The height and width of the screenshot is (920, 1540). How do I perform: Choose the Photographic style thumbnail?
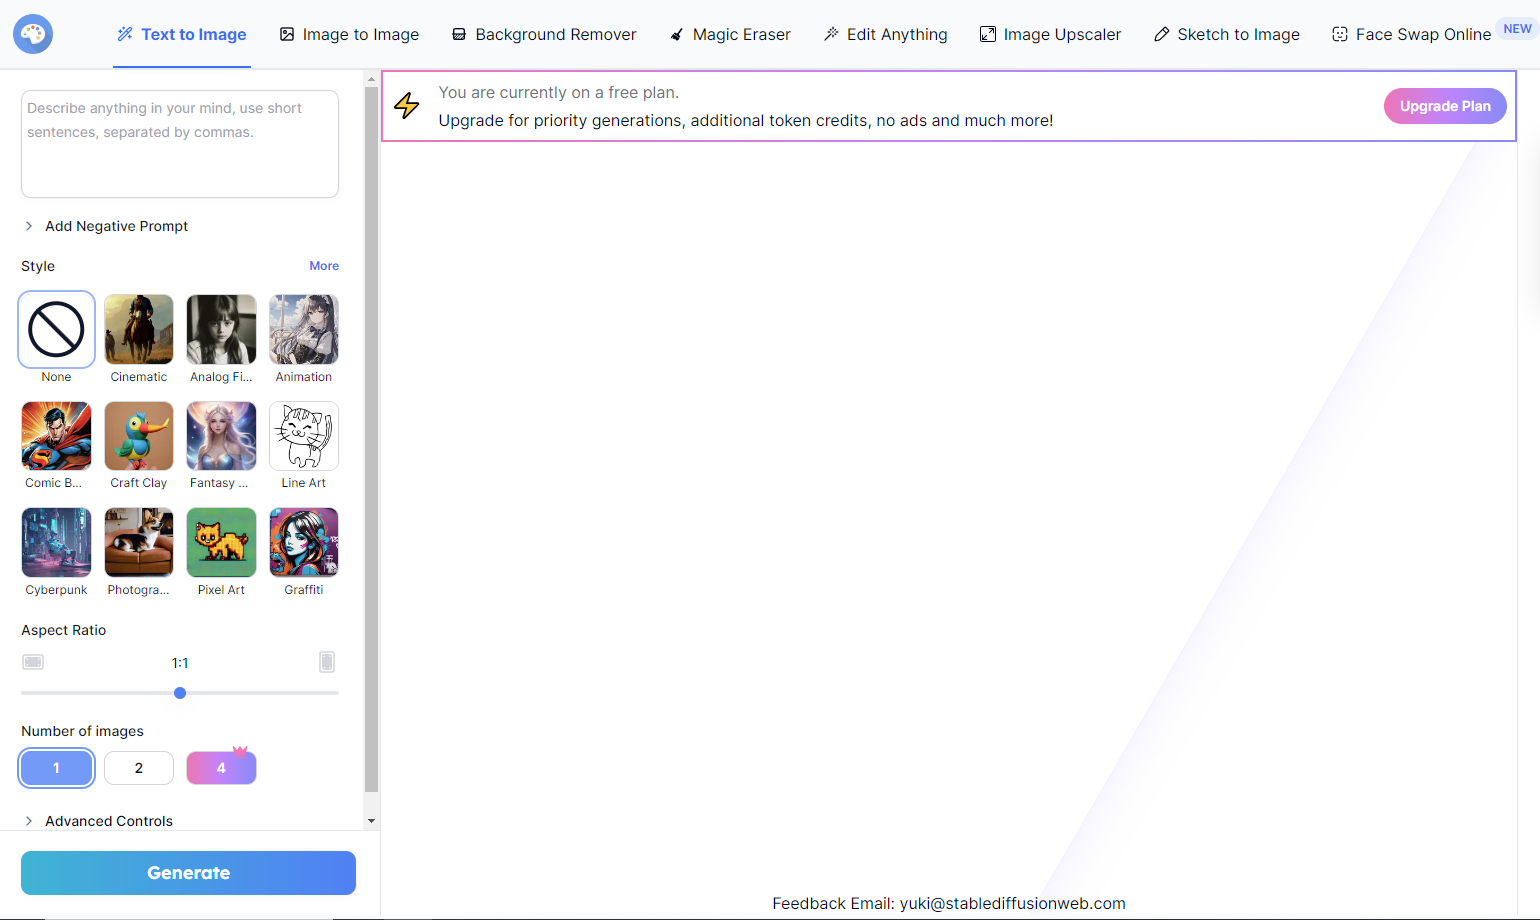139,542
